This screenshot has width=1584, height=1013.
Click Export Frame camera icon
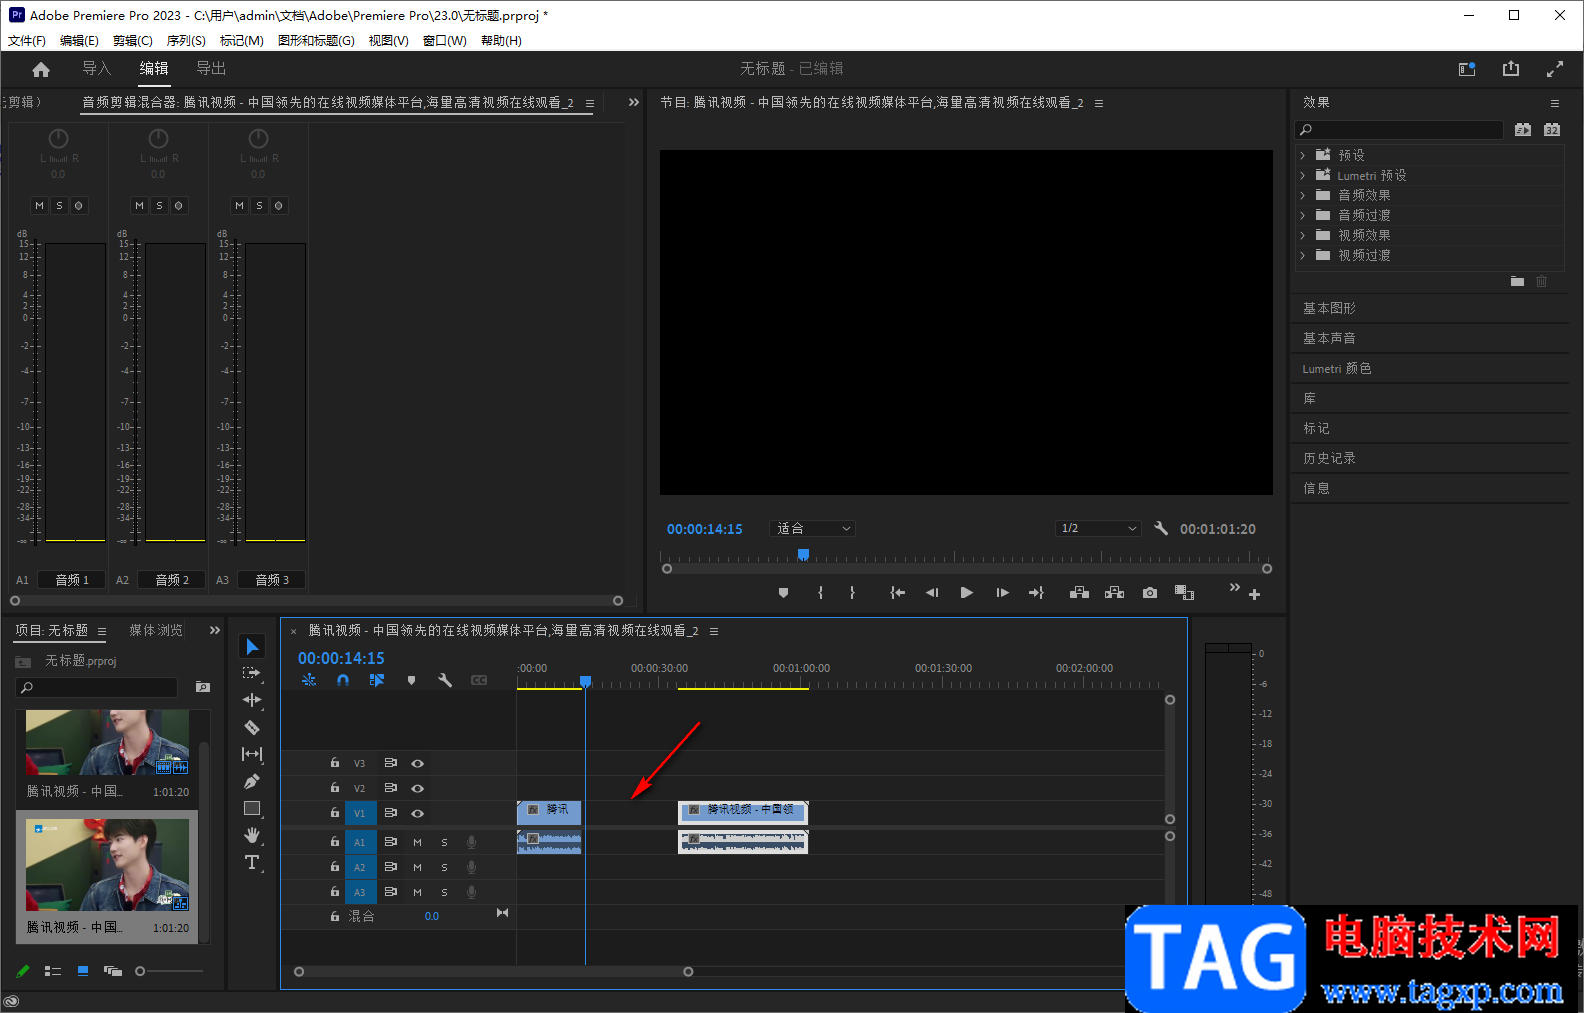tap(1150, 593)
